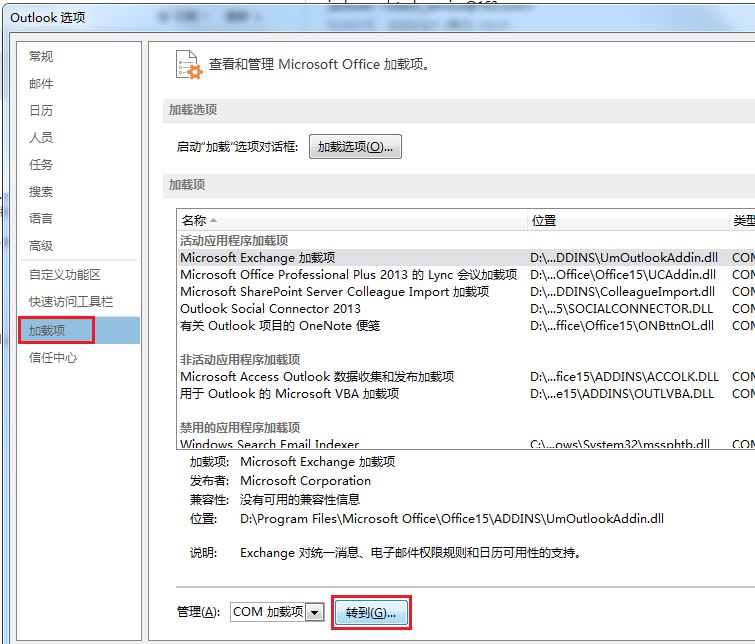Click the full UmOutlookAddin.dll path text
755x644 pixels.
[452, 519]
